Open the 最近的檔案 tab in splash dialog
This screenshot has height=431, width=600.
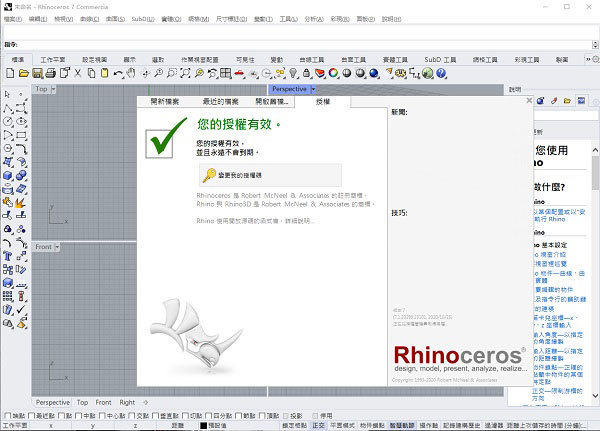[220, 102]
